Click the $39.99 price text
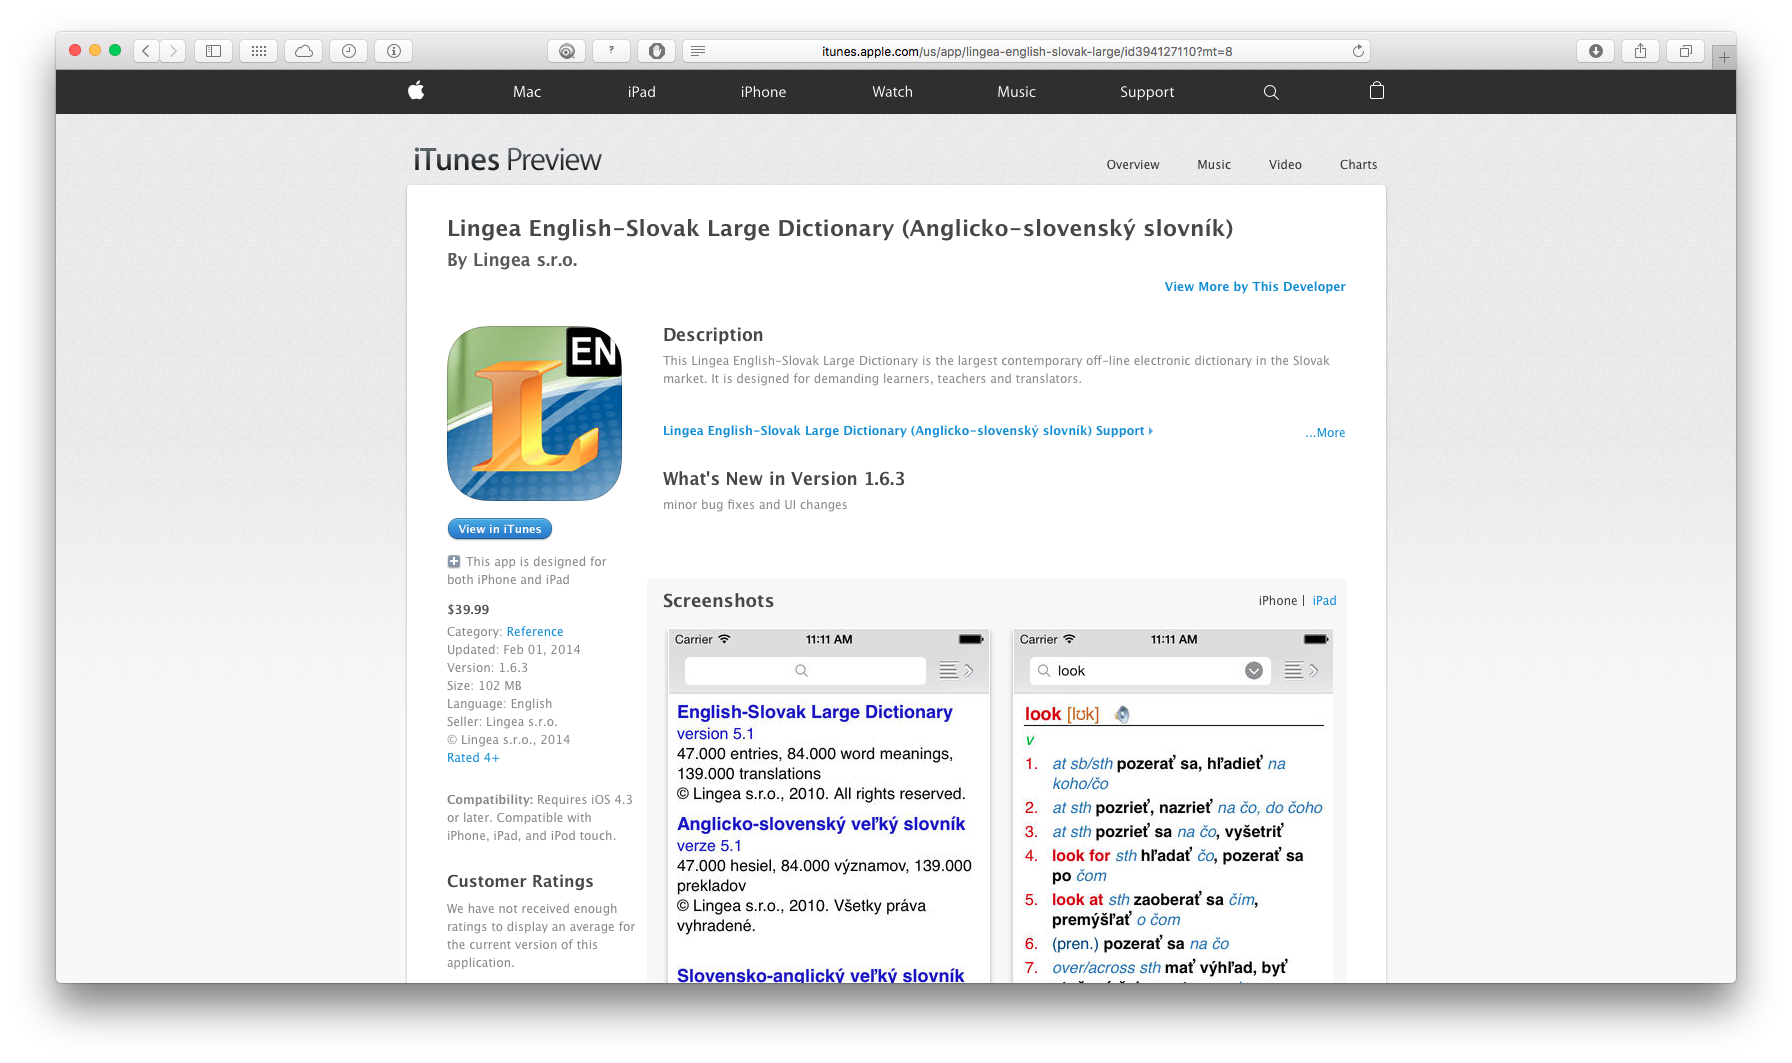This screenshot has width=1792, height=1063. [468, 610]
